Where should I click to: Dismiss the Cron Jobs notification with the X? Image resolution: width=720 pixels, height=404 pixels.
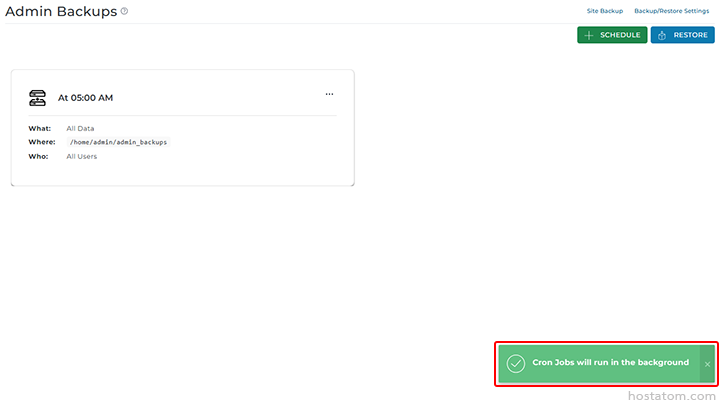coord(707,364)
